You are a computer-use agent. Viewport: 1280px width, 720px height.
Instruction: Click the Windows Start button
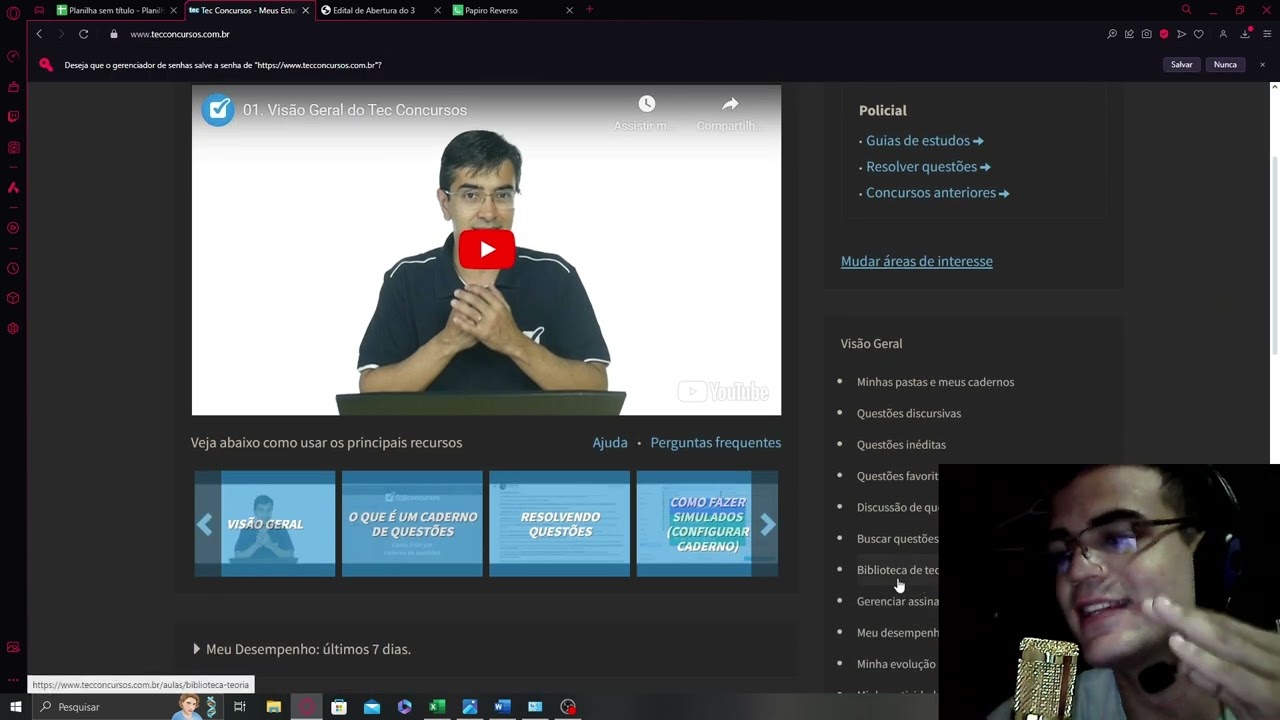15,707
